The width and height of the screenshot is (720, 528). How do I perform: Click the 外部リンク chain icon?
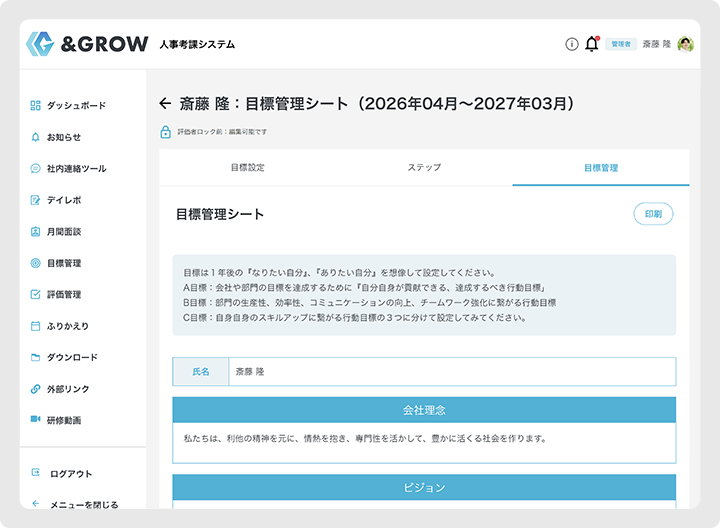(x=35, y=389)
